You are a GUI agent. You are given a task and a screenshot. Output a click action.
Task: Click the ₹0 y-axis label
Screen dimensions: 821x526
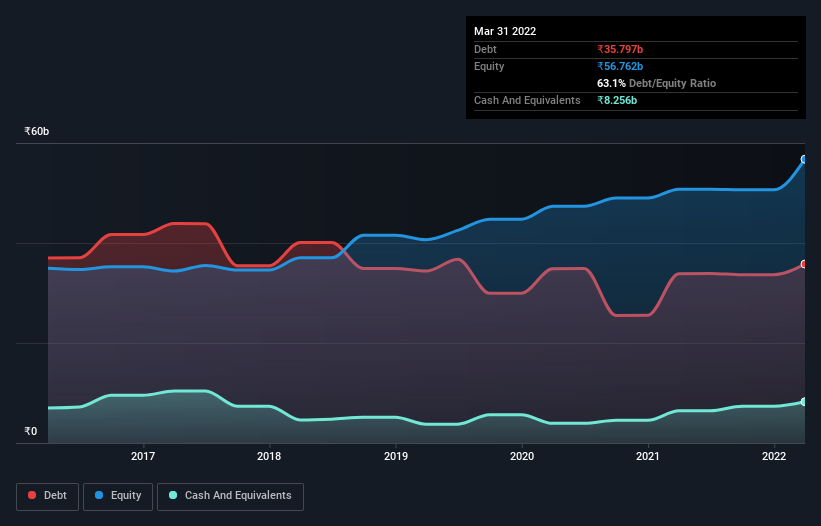[x=31, y=431]
